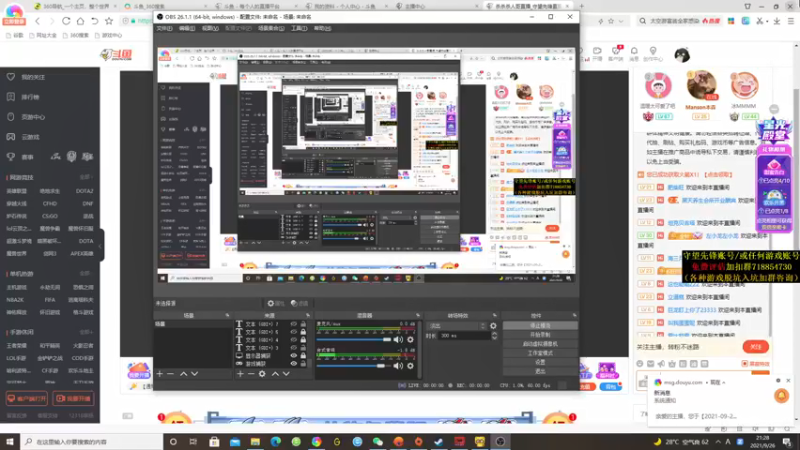The width and height of the screenshot is (800, 450).
Task: Open OBS 工具(T) menu
Action: coord(299,29)
